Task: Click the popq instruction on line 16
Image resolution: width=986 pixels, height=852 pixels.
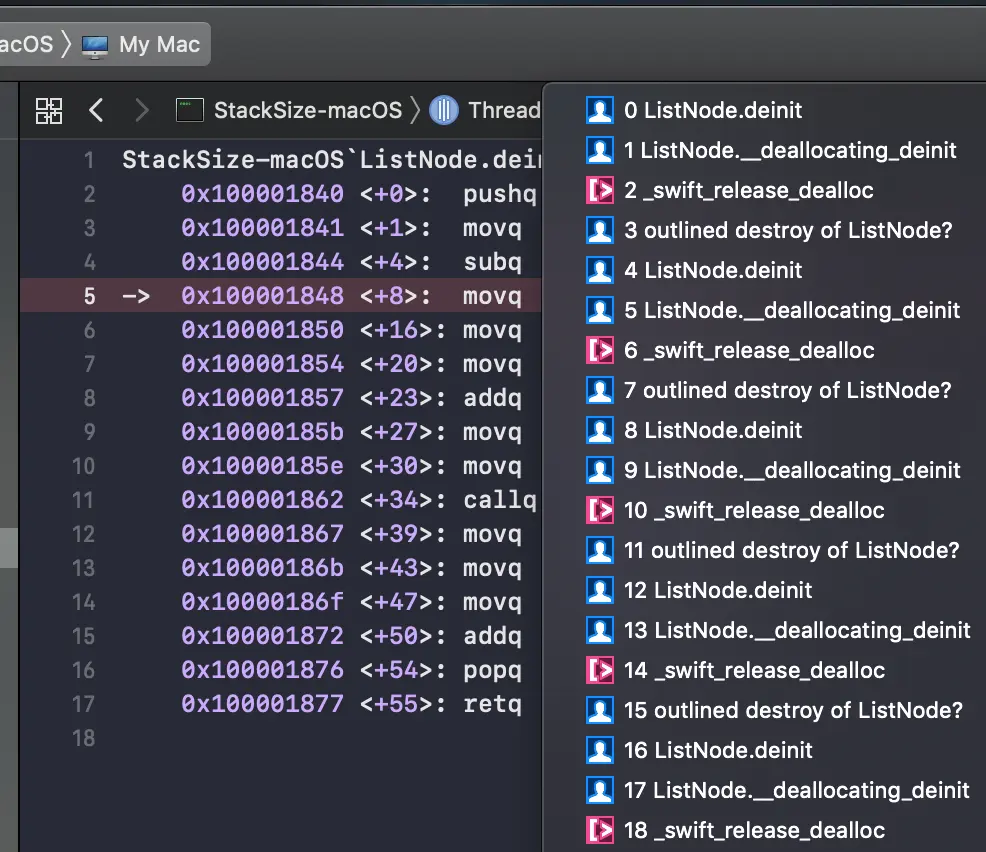Action: (492, 671)
